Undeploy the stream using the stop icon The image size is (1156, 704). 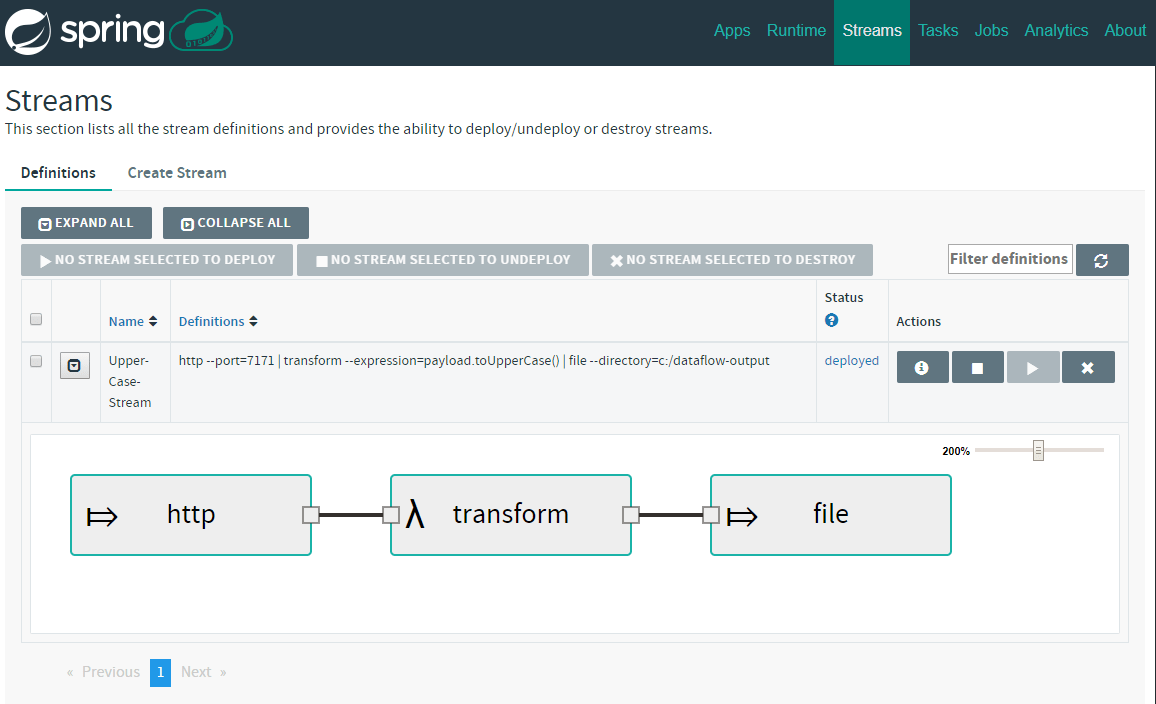977,366
